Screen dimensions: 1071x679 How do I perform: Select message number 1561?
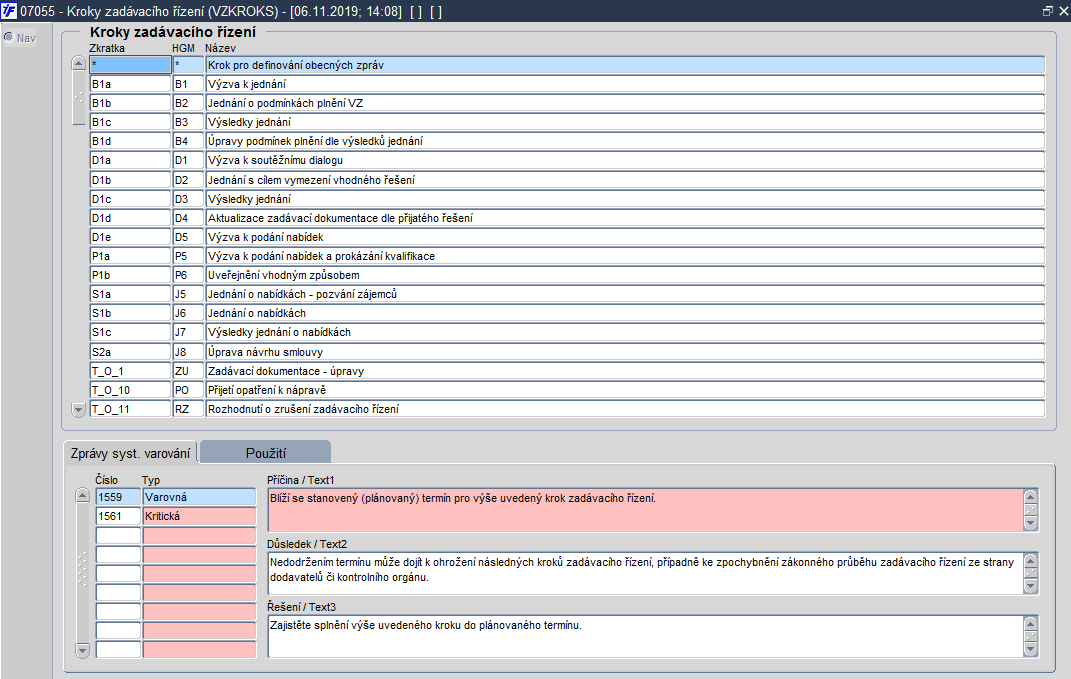pyautogui.click(x=118, y=516)
